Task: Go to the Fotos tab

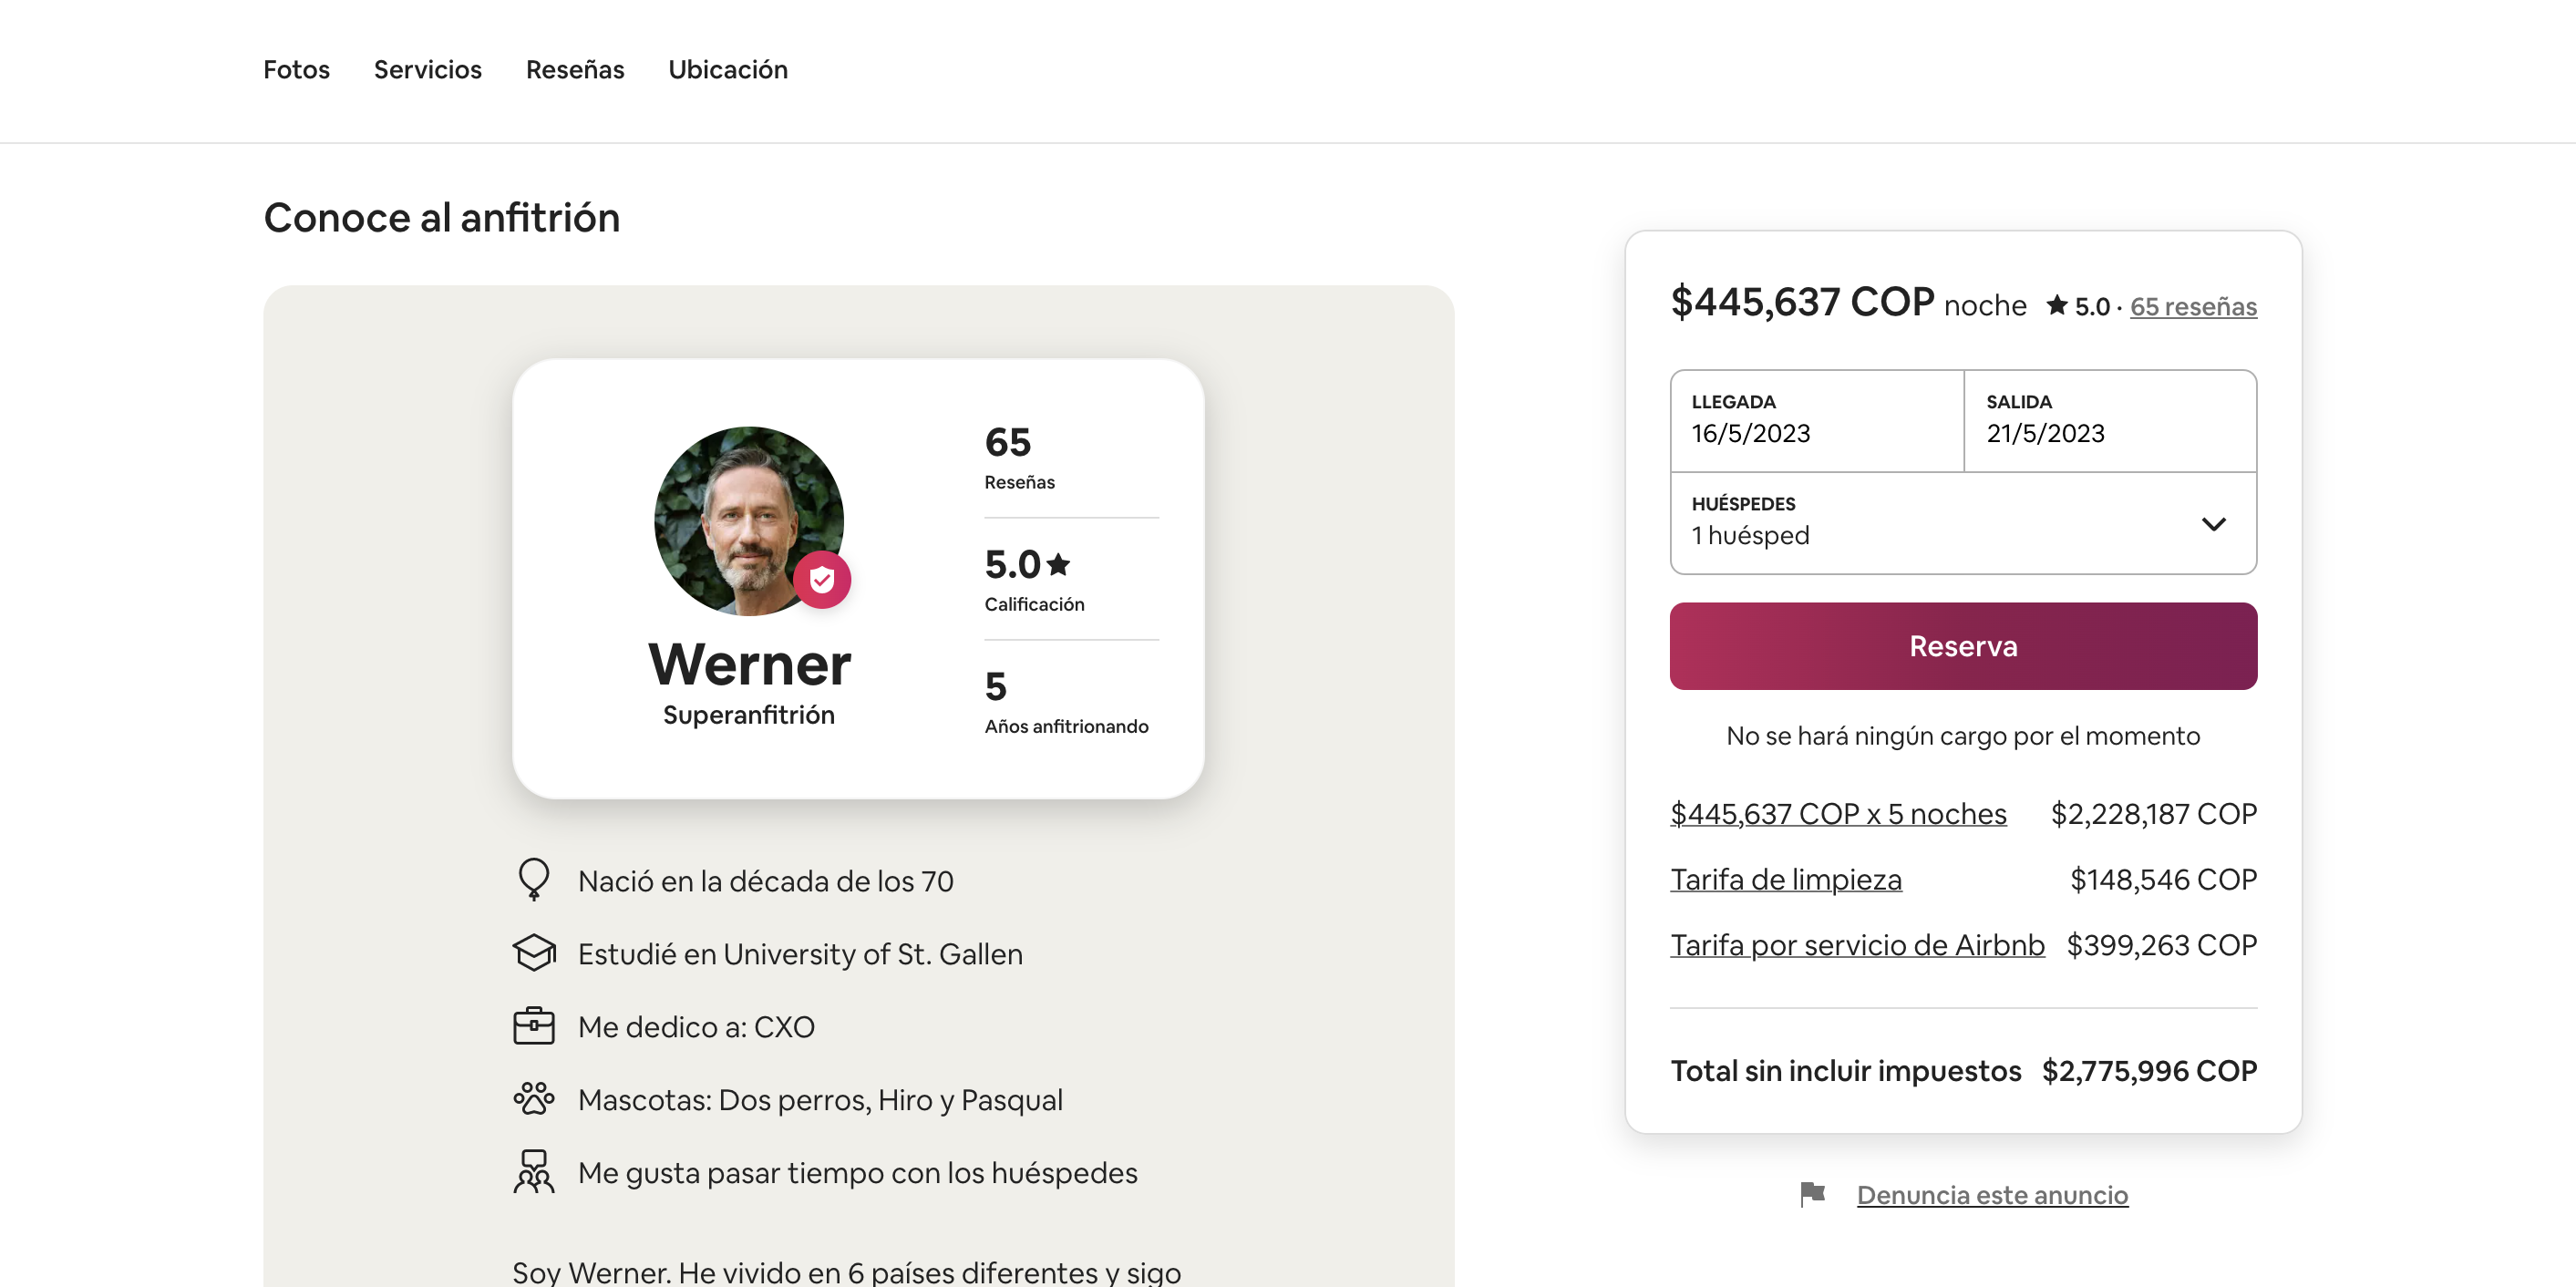Action: (x=296, y=70)
